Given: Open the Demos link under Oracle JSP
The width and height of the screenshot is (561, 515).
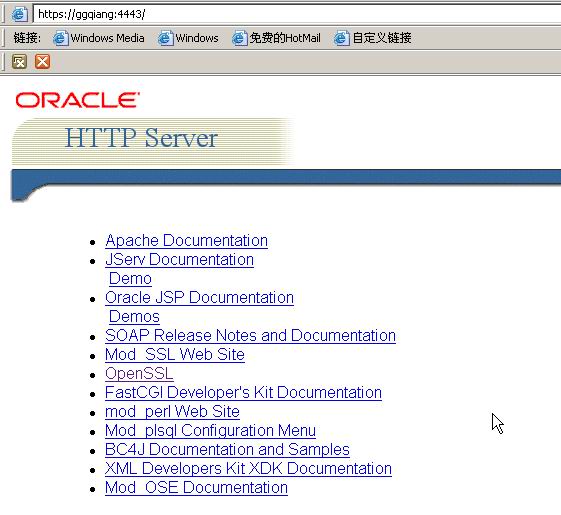Looking at the screenshot, I should point(134,316).
